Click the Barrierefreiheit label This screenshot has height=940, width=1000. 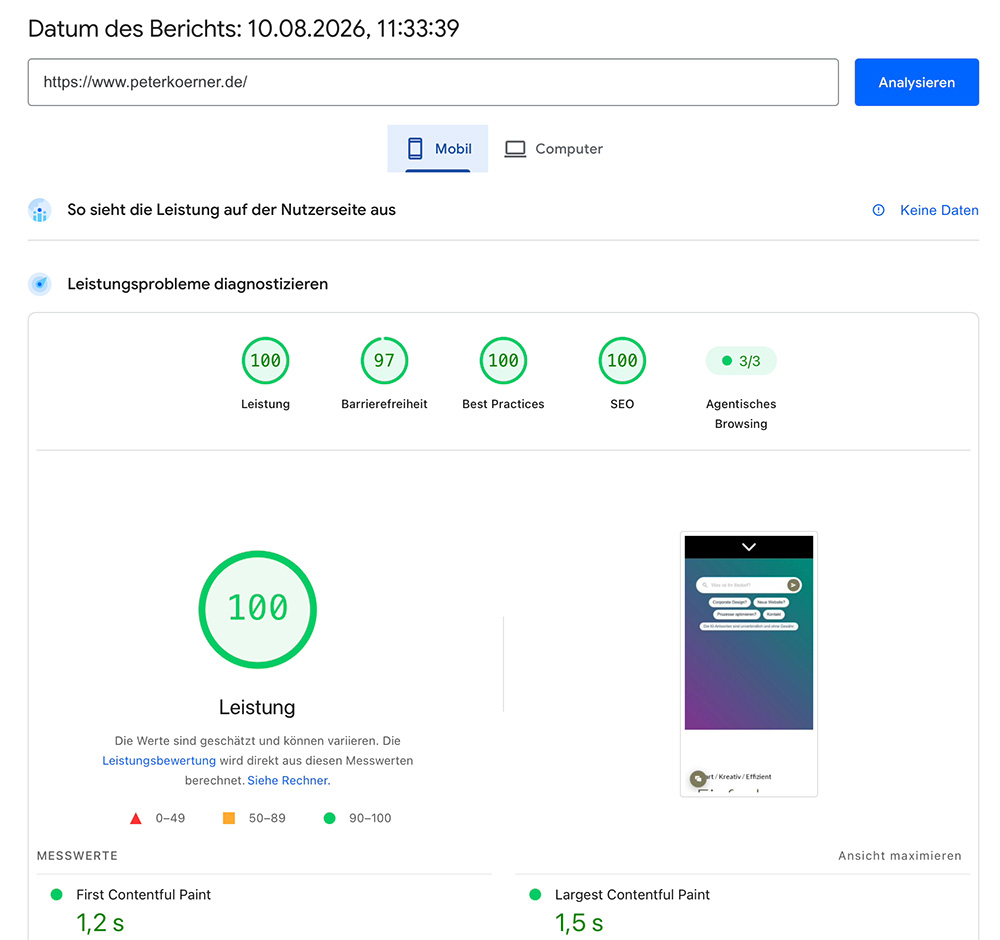pos(384,404)
